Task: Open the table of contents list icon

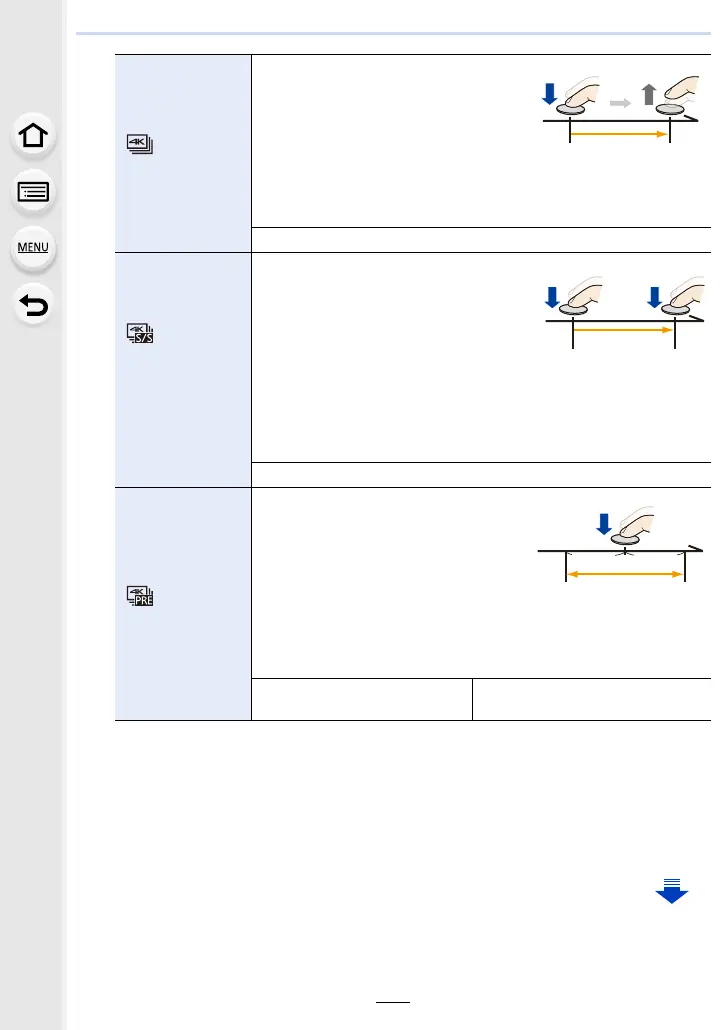Action: click(x=33, y=192)
